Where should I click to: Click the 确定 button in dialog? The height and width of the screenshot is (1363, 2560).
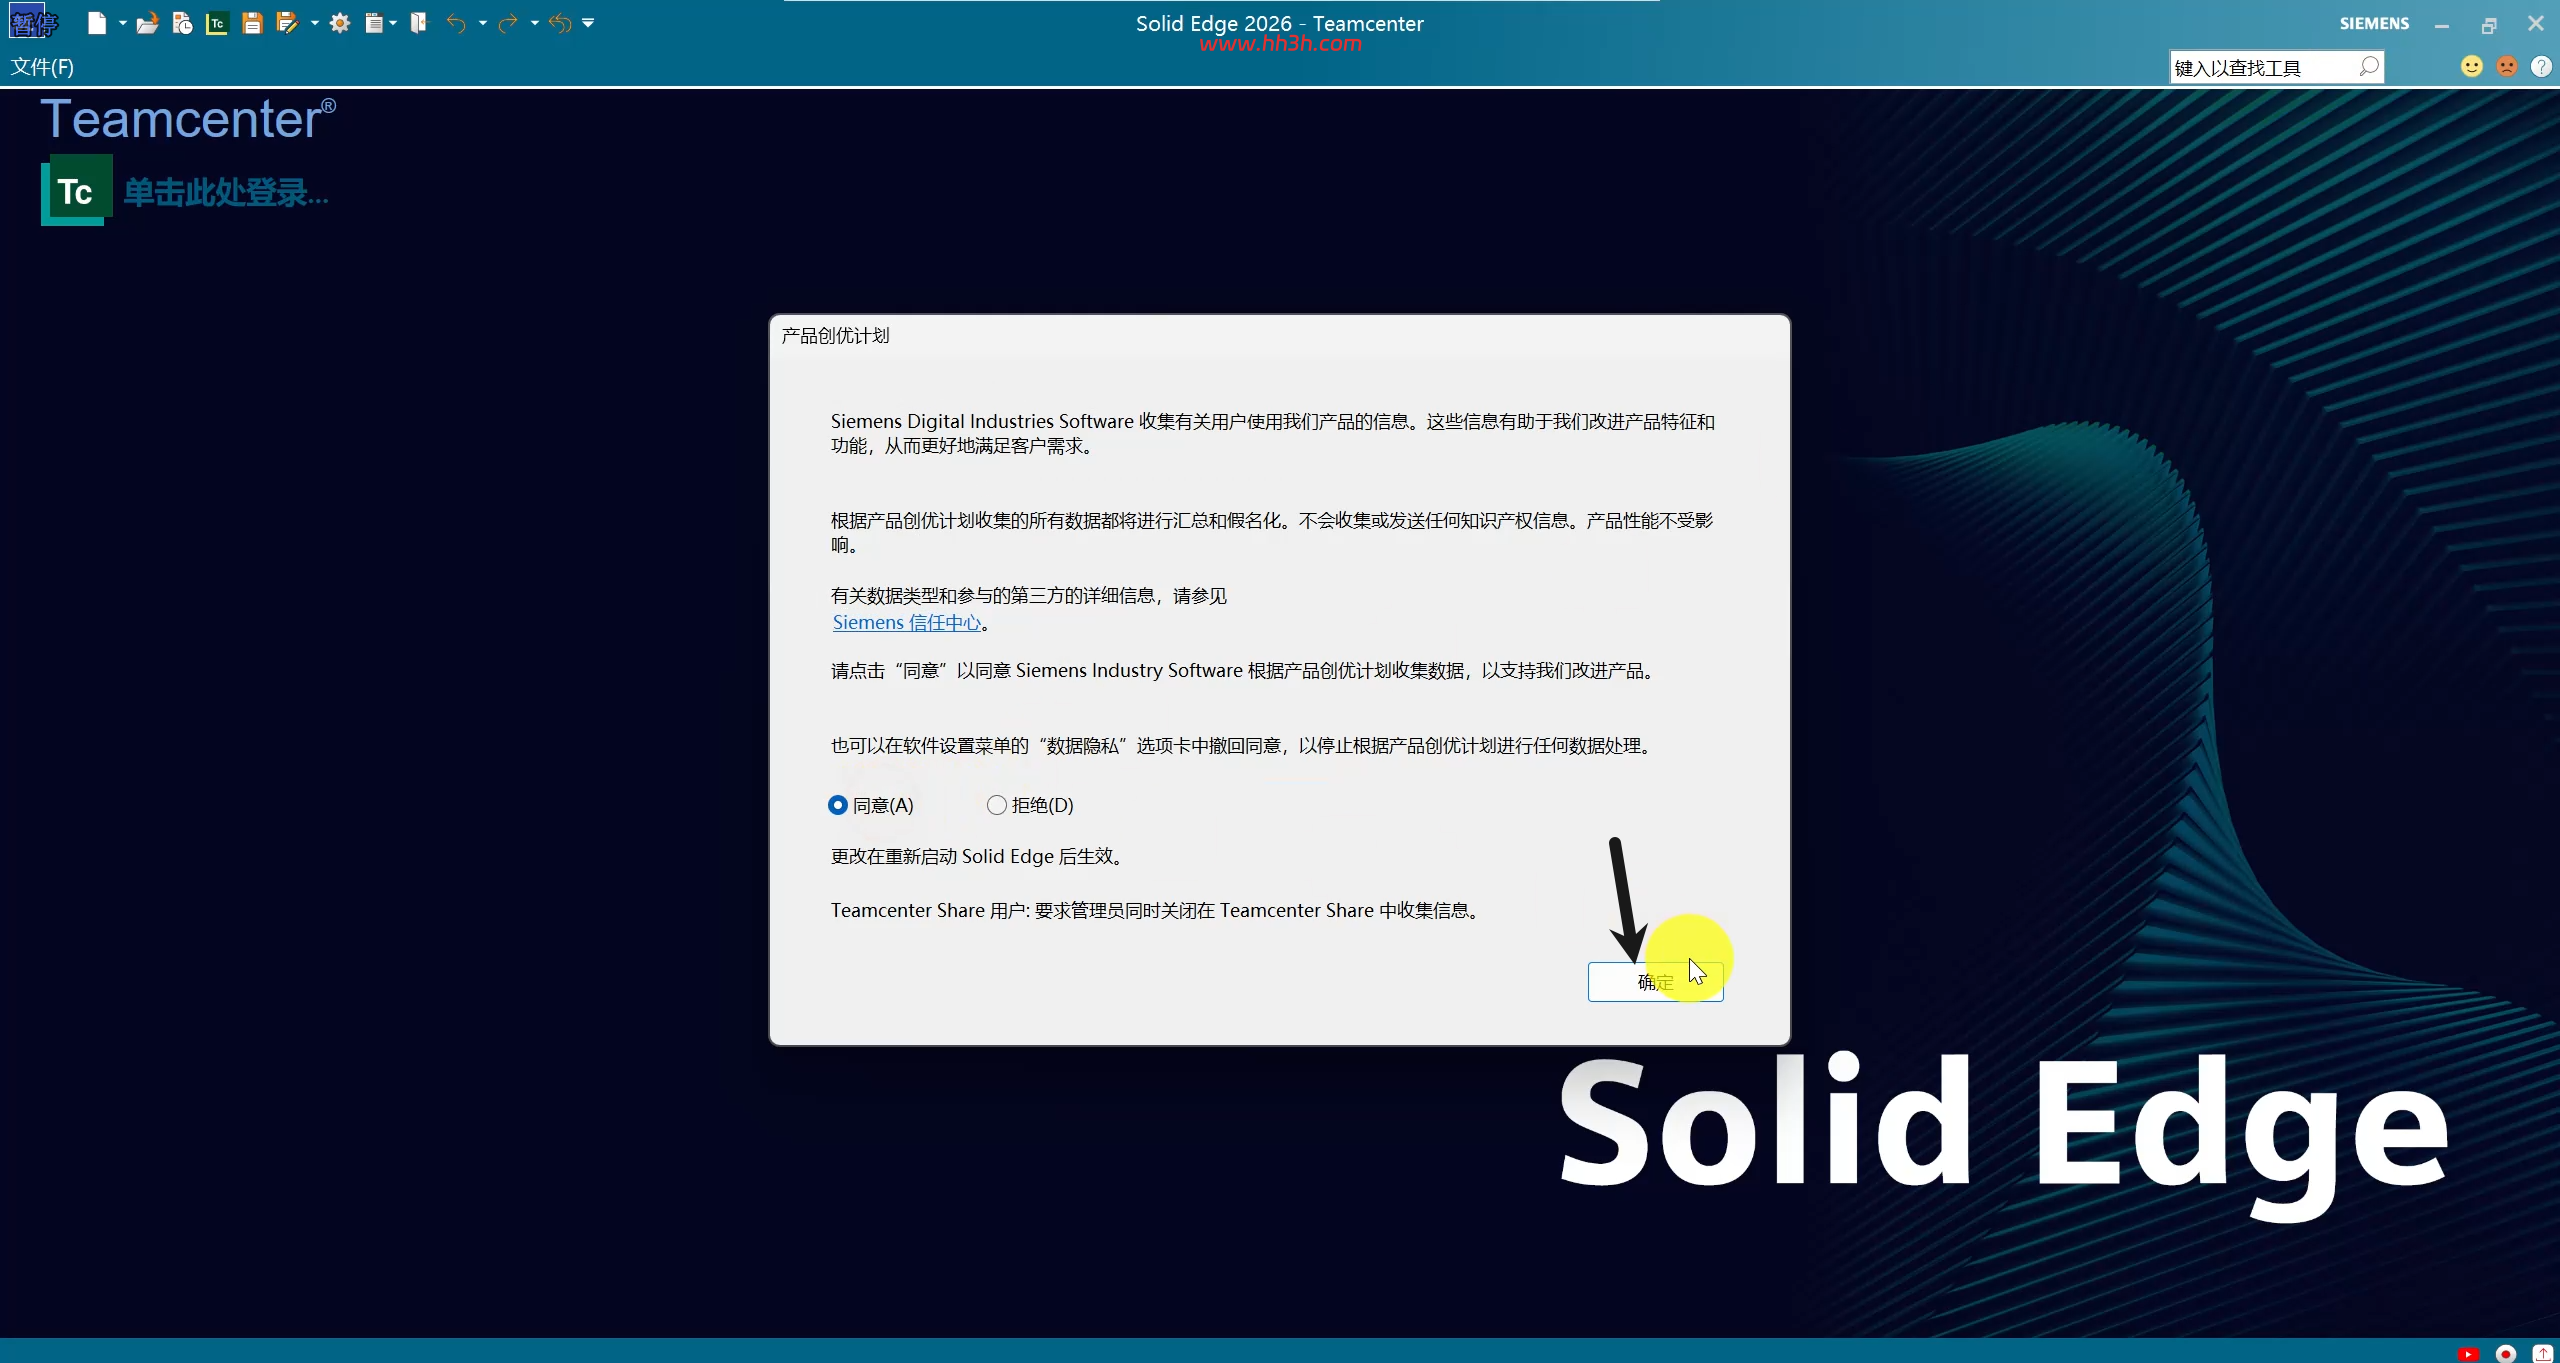tap(1655, 982)
